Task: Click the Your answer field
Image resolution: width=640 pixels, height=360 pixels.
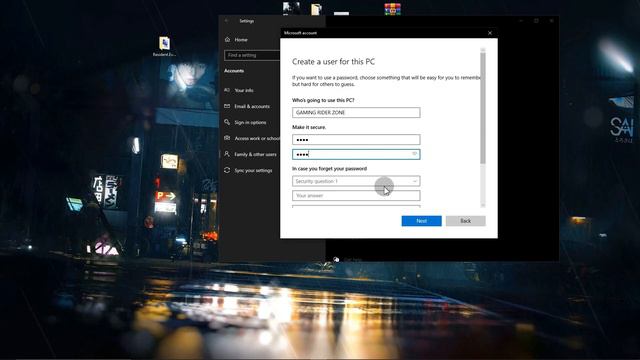Action: click(x=356, y=196)
